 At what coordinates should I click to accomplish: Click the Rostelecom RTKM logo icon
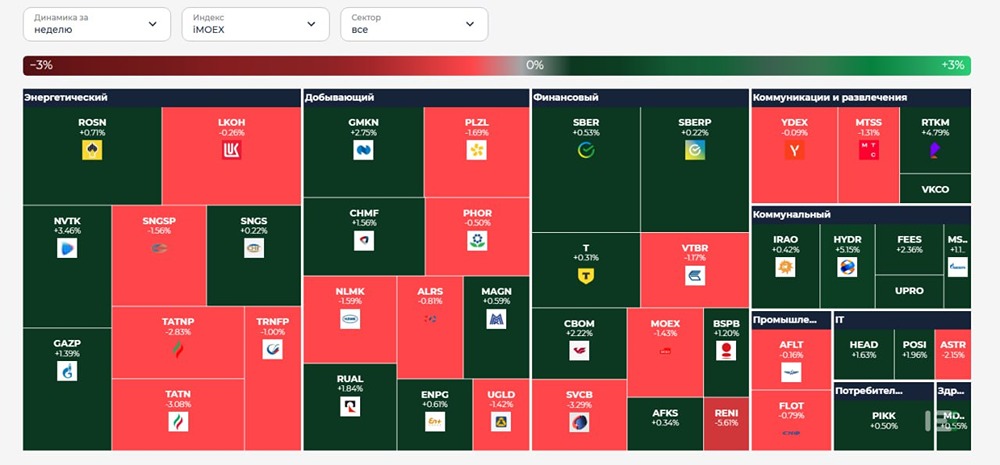click(935, 151)
